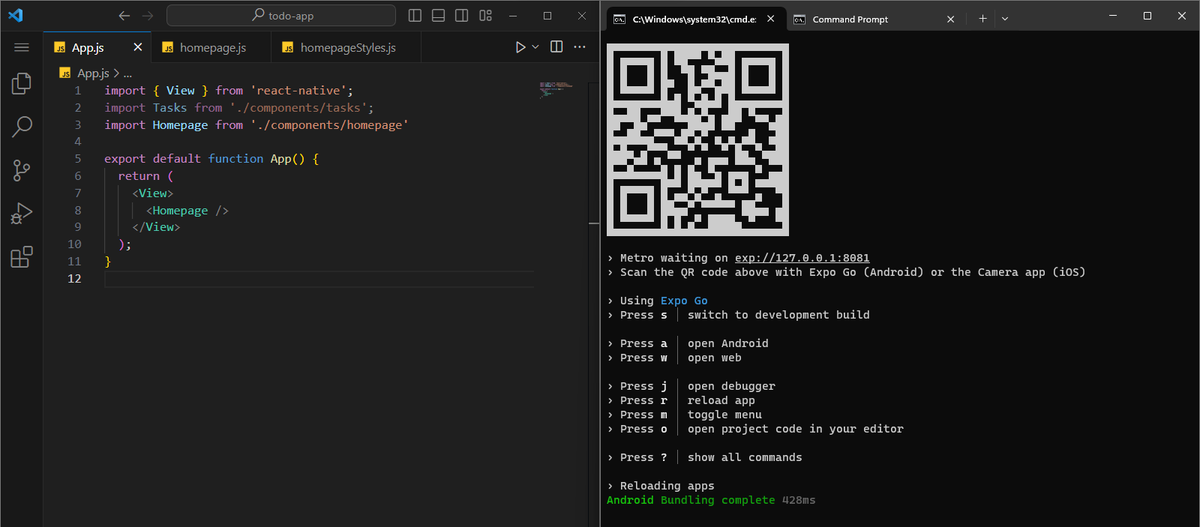Open the editor More Actions ellipsis

[x=581, y=47]
